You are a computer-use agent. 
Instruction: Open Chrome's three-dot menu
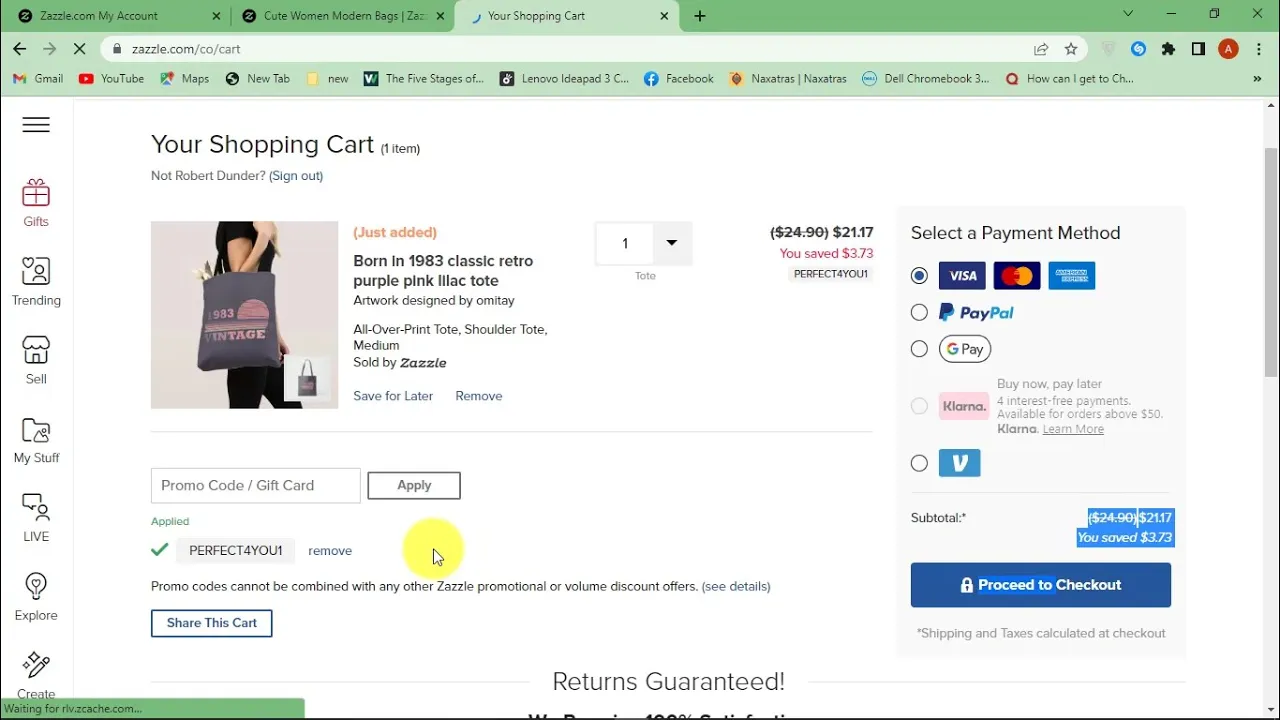pos(1258,49)
